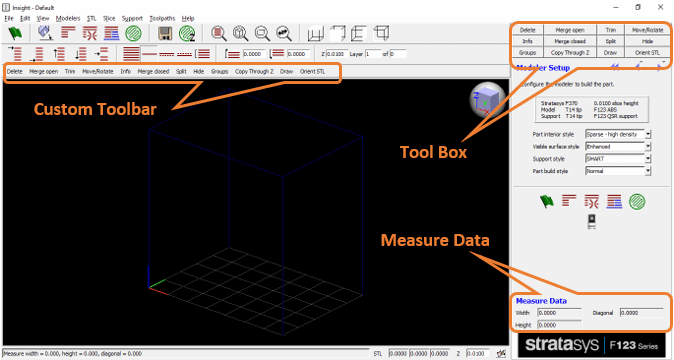Select the highlighted top-view box icon
Image resolution: width=674 pixels, height=360 pixels.
click(x=337, y=33)
